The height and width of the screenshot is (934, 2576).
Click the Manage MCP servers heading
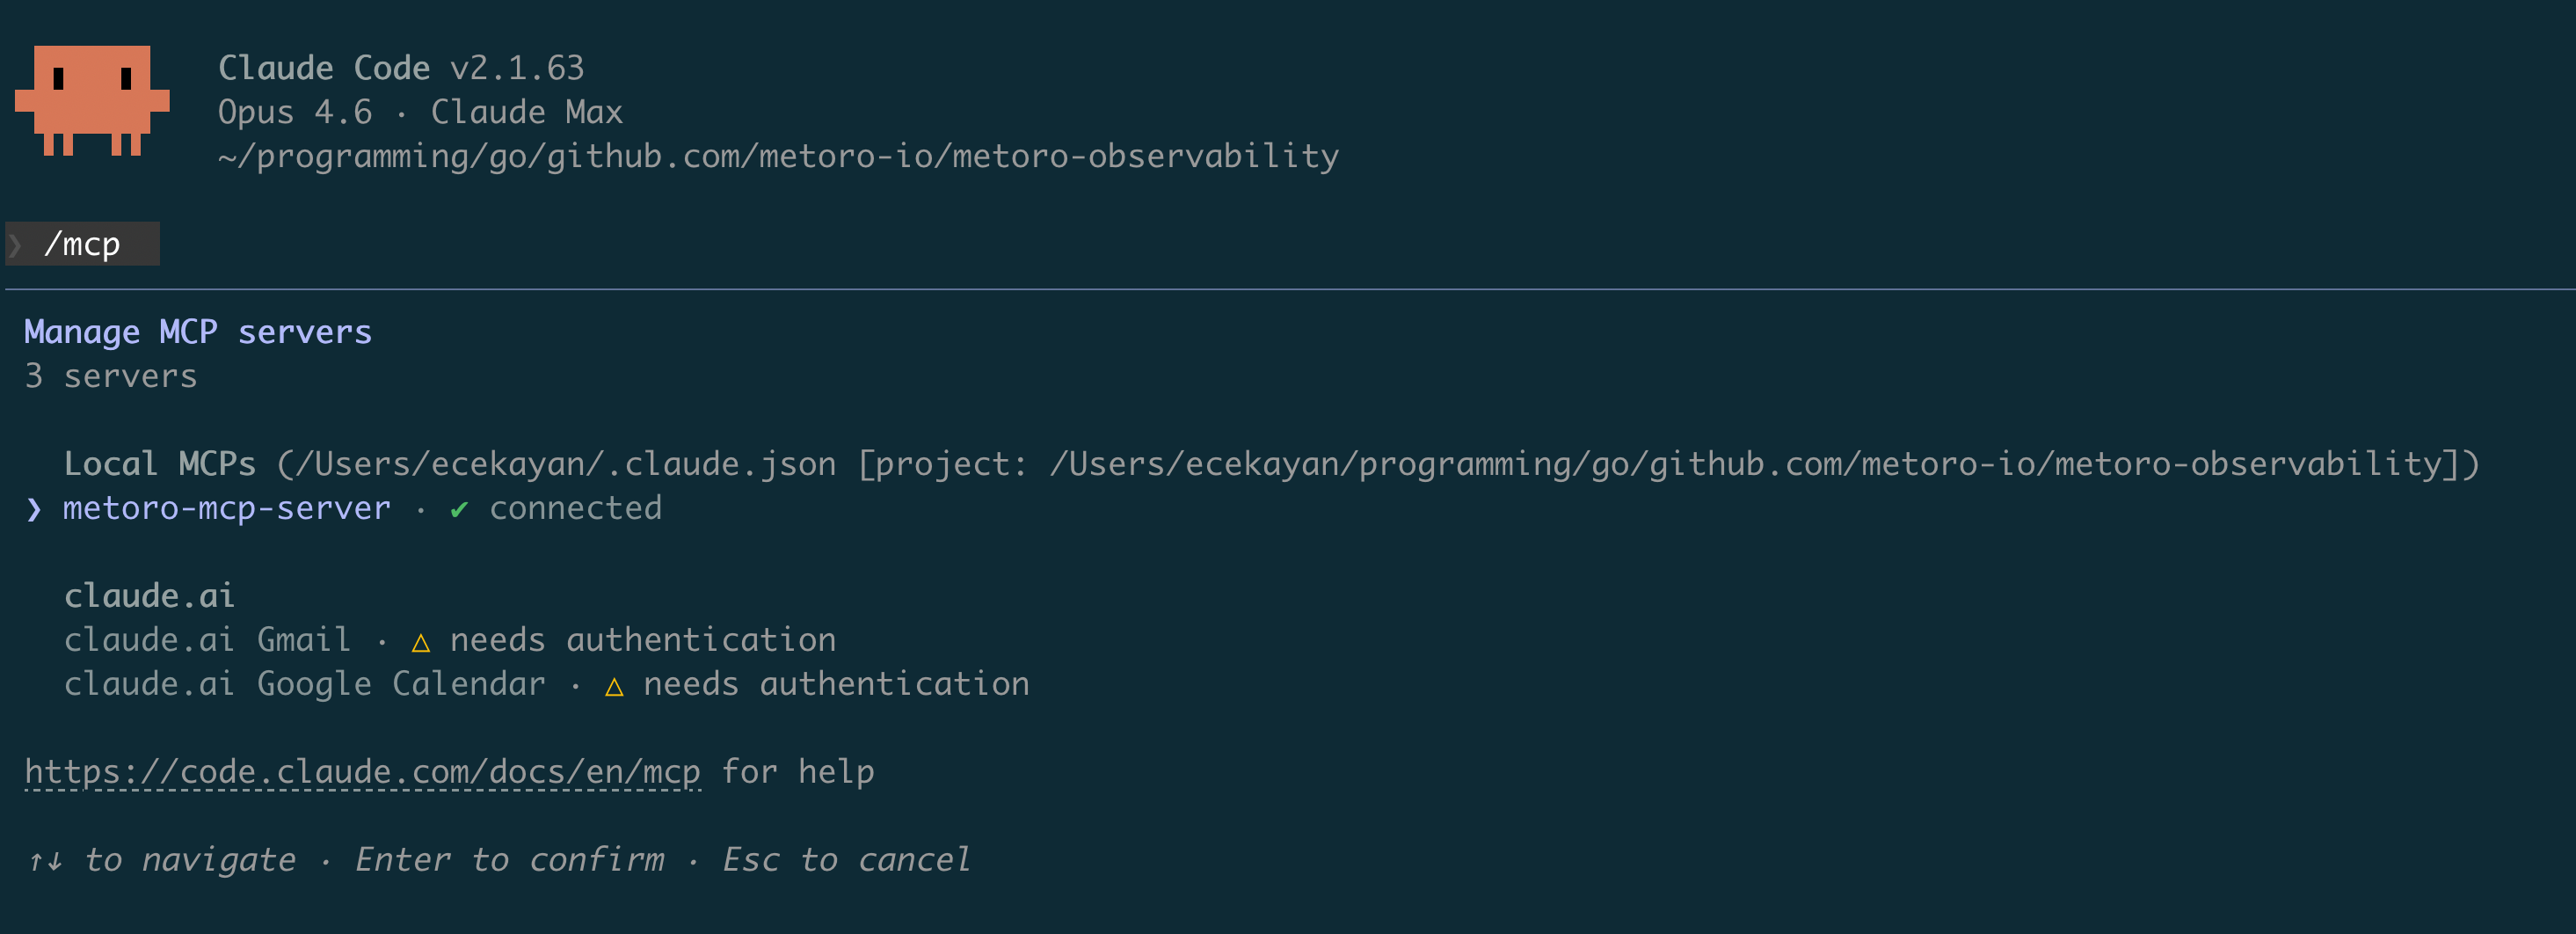(198, 332)
